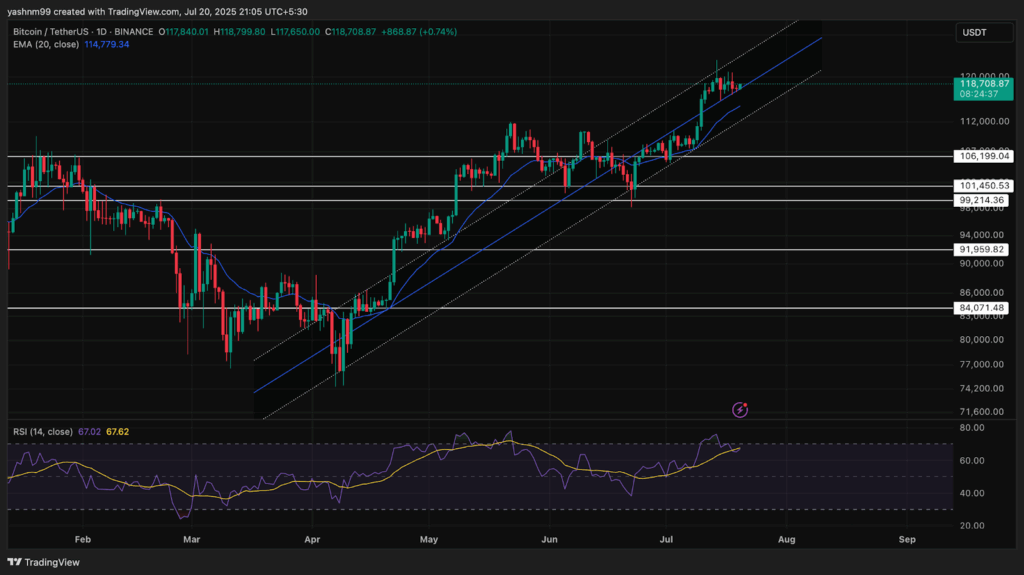Click the 84,071.48 horizontal line price label
Screen dimensions: 1024x575
pyautogui.click(x=982, y=308)
